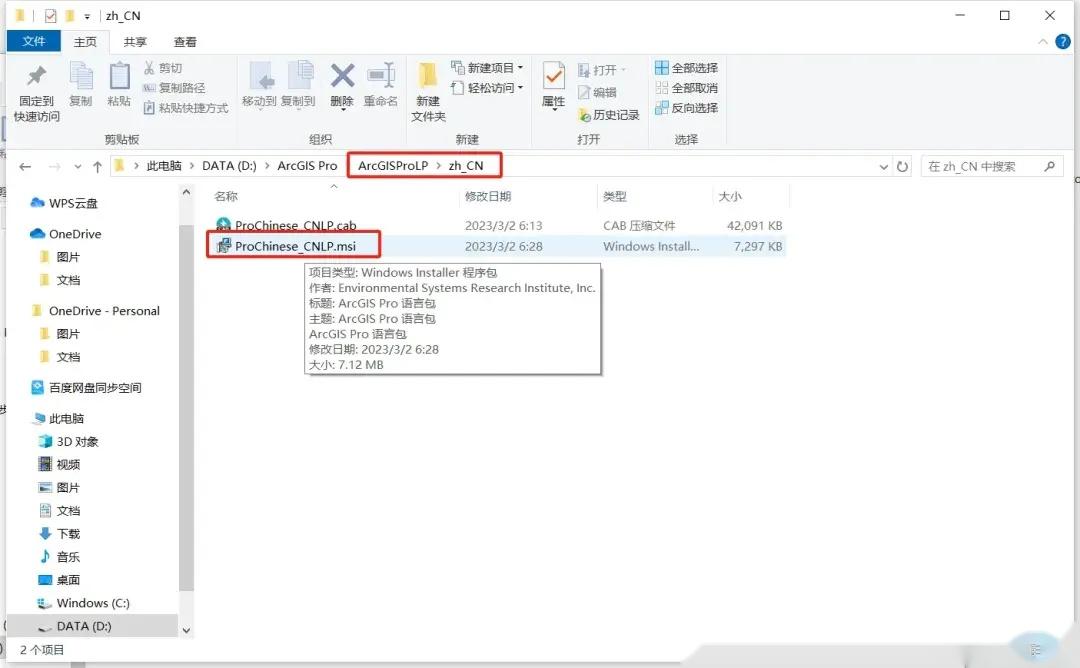The height and width of the screenshot is (668, 1080).
Task: Open the File (文件) tab
Action: click(x=34, y=41)
